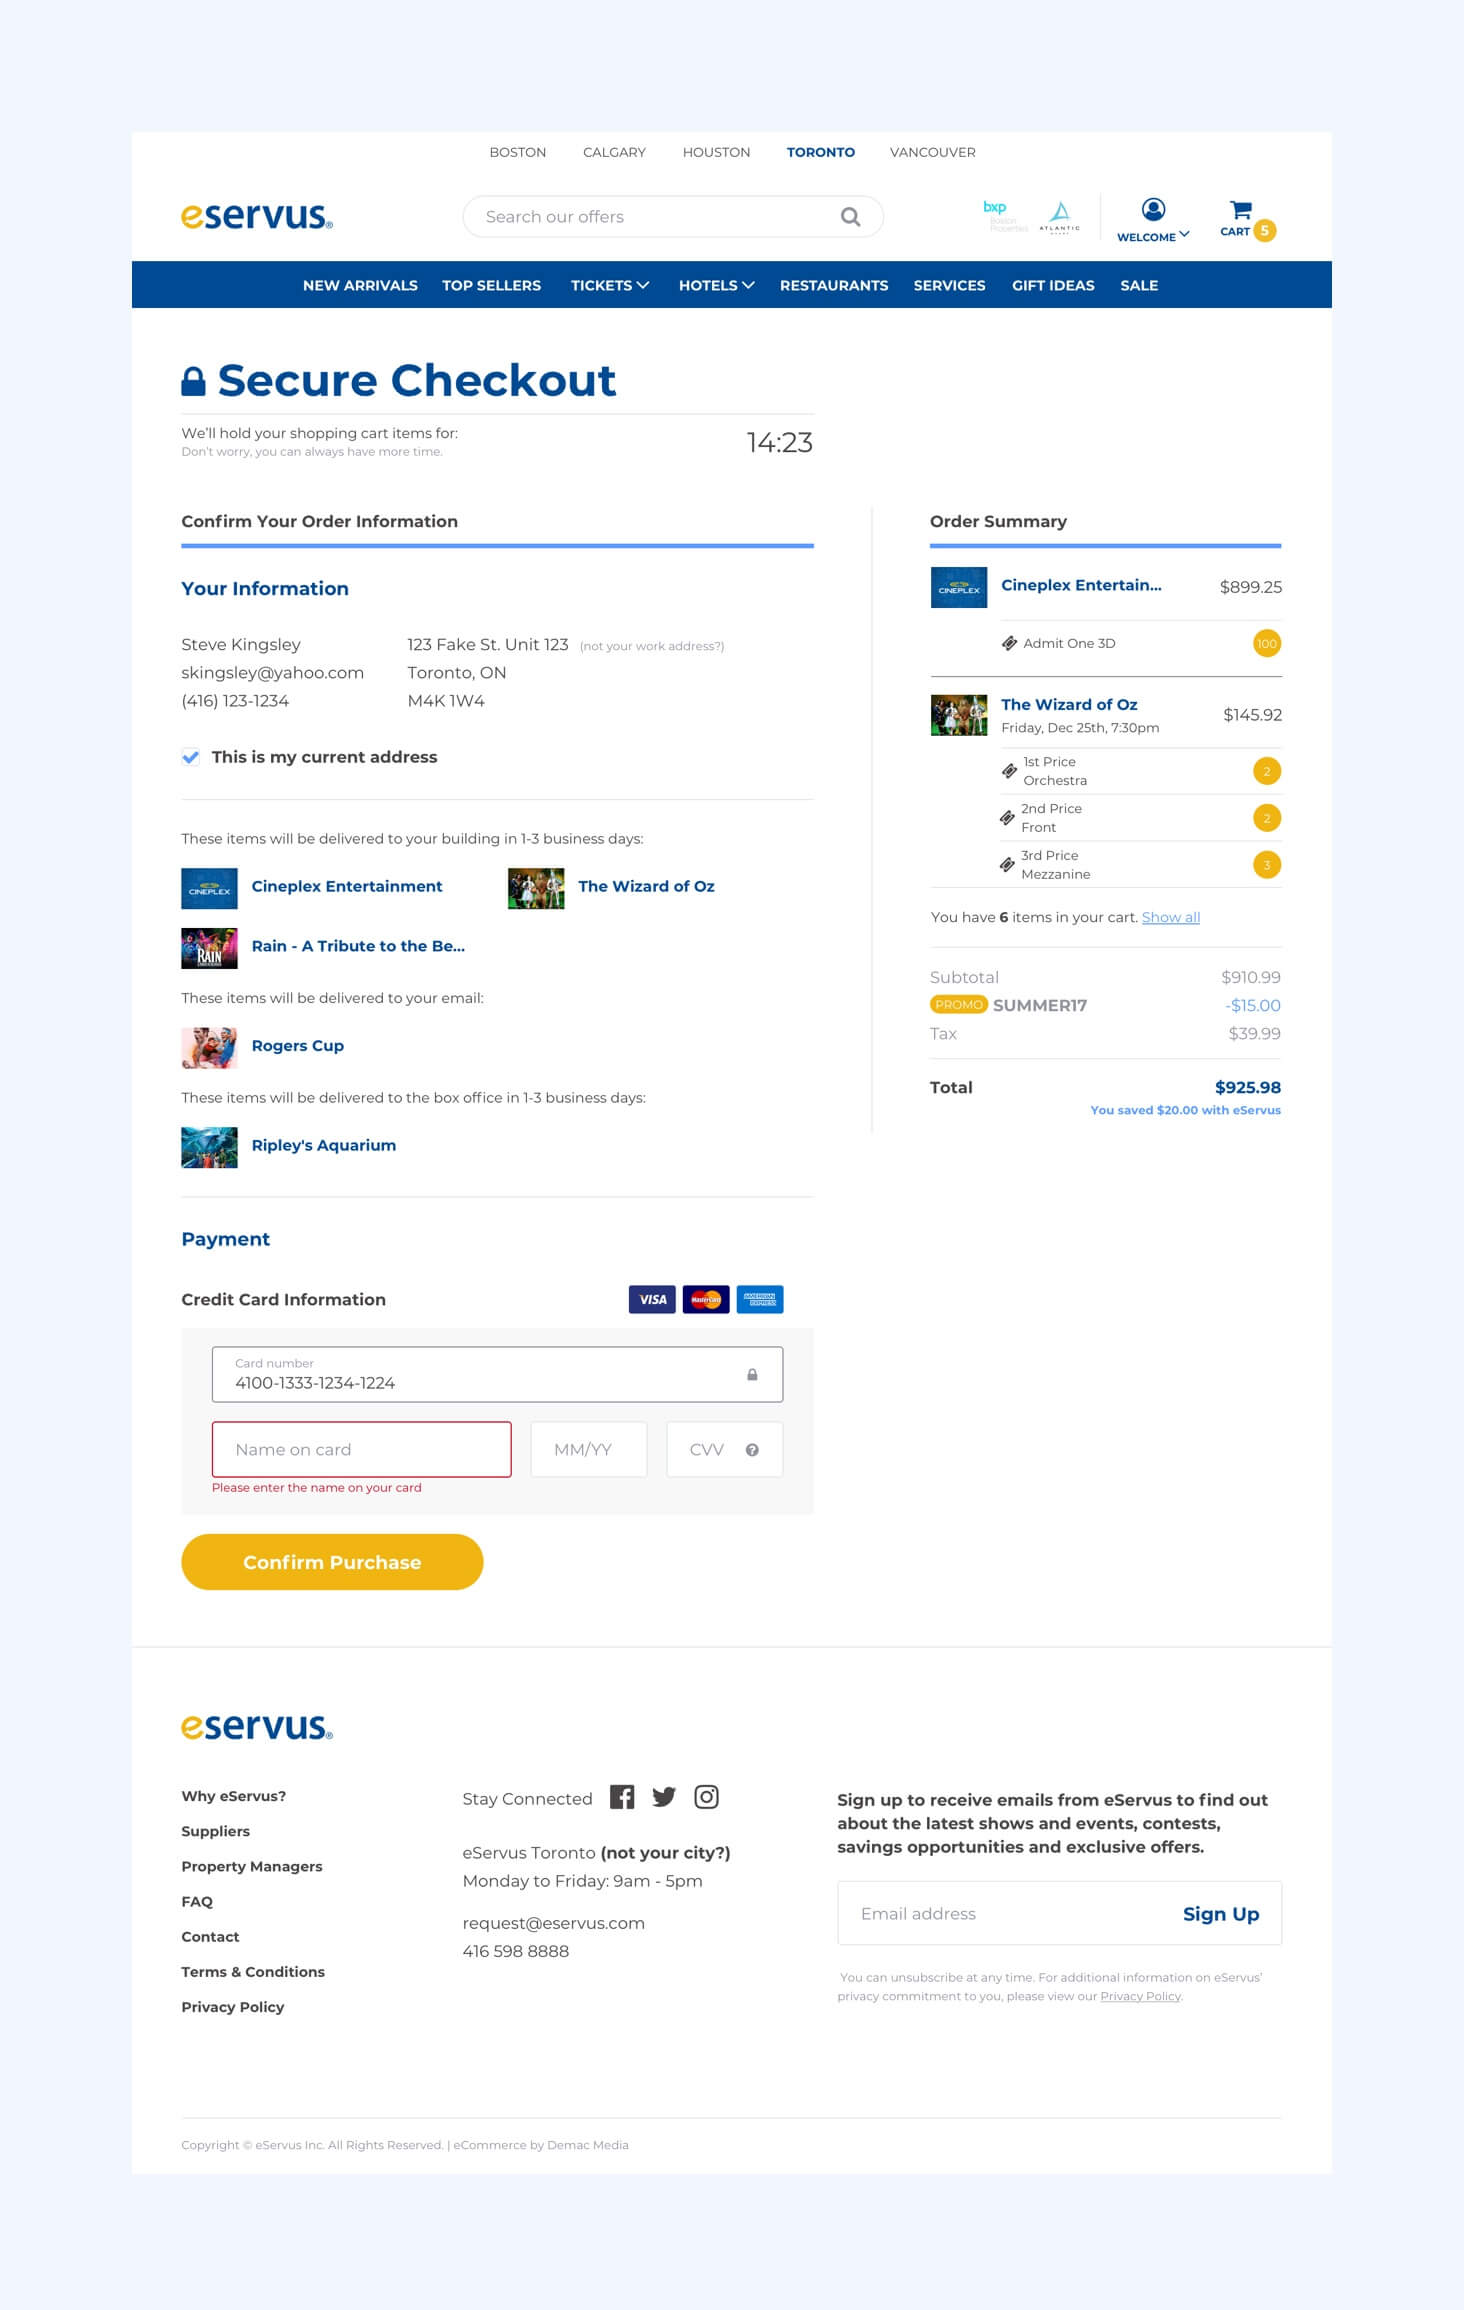Viewport: 1464px width, 2310px height.
Task: Open the Sale menu item
Action: (x=1139, y=285)
